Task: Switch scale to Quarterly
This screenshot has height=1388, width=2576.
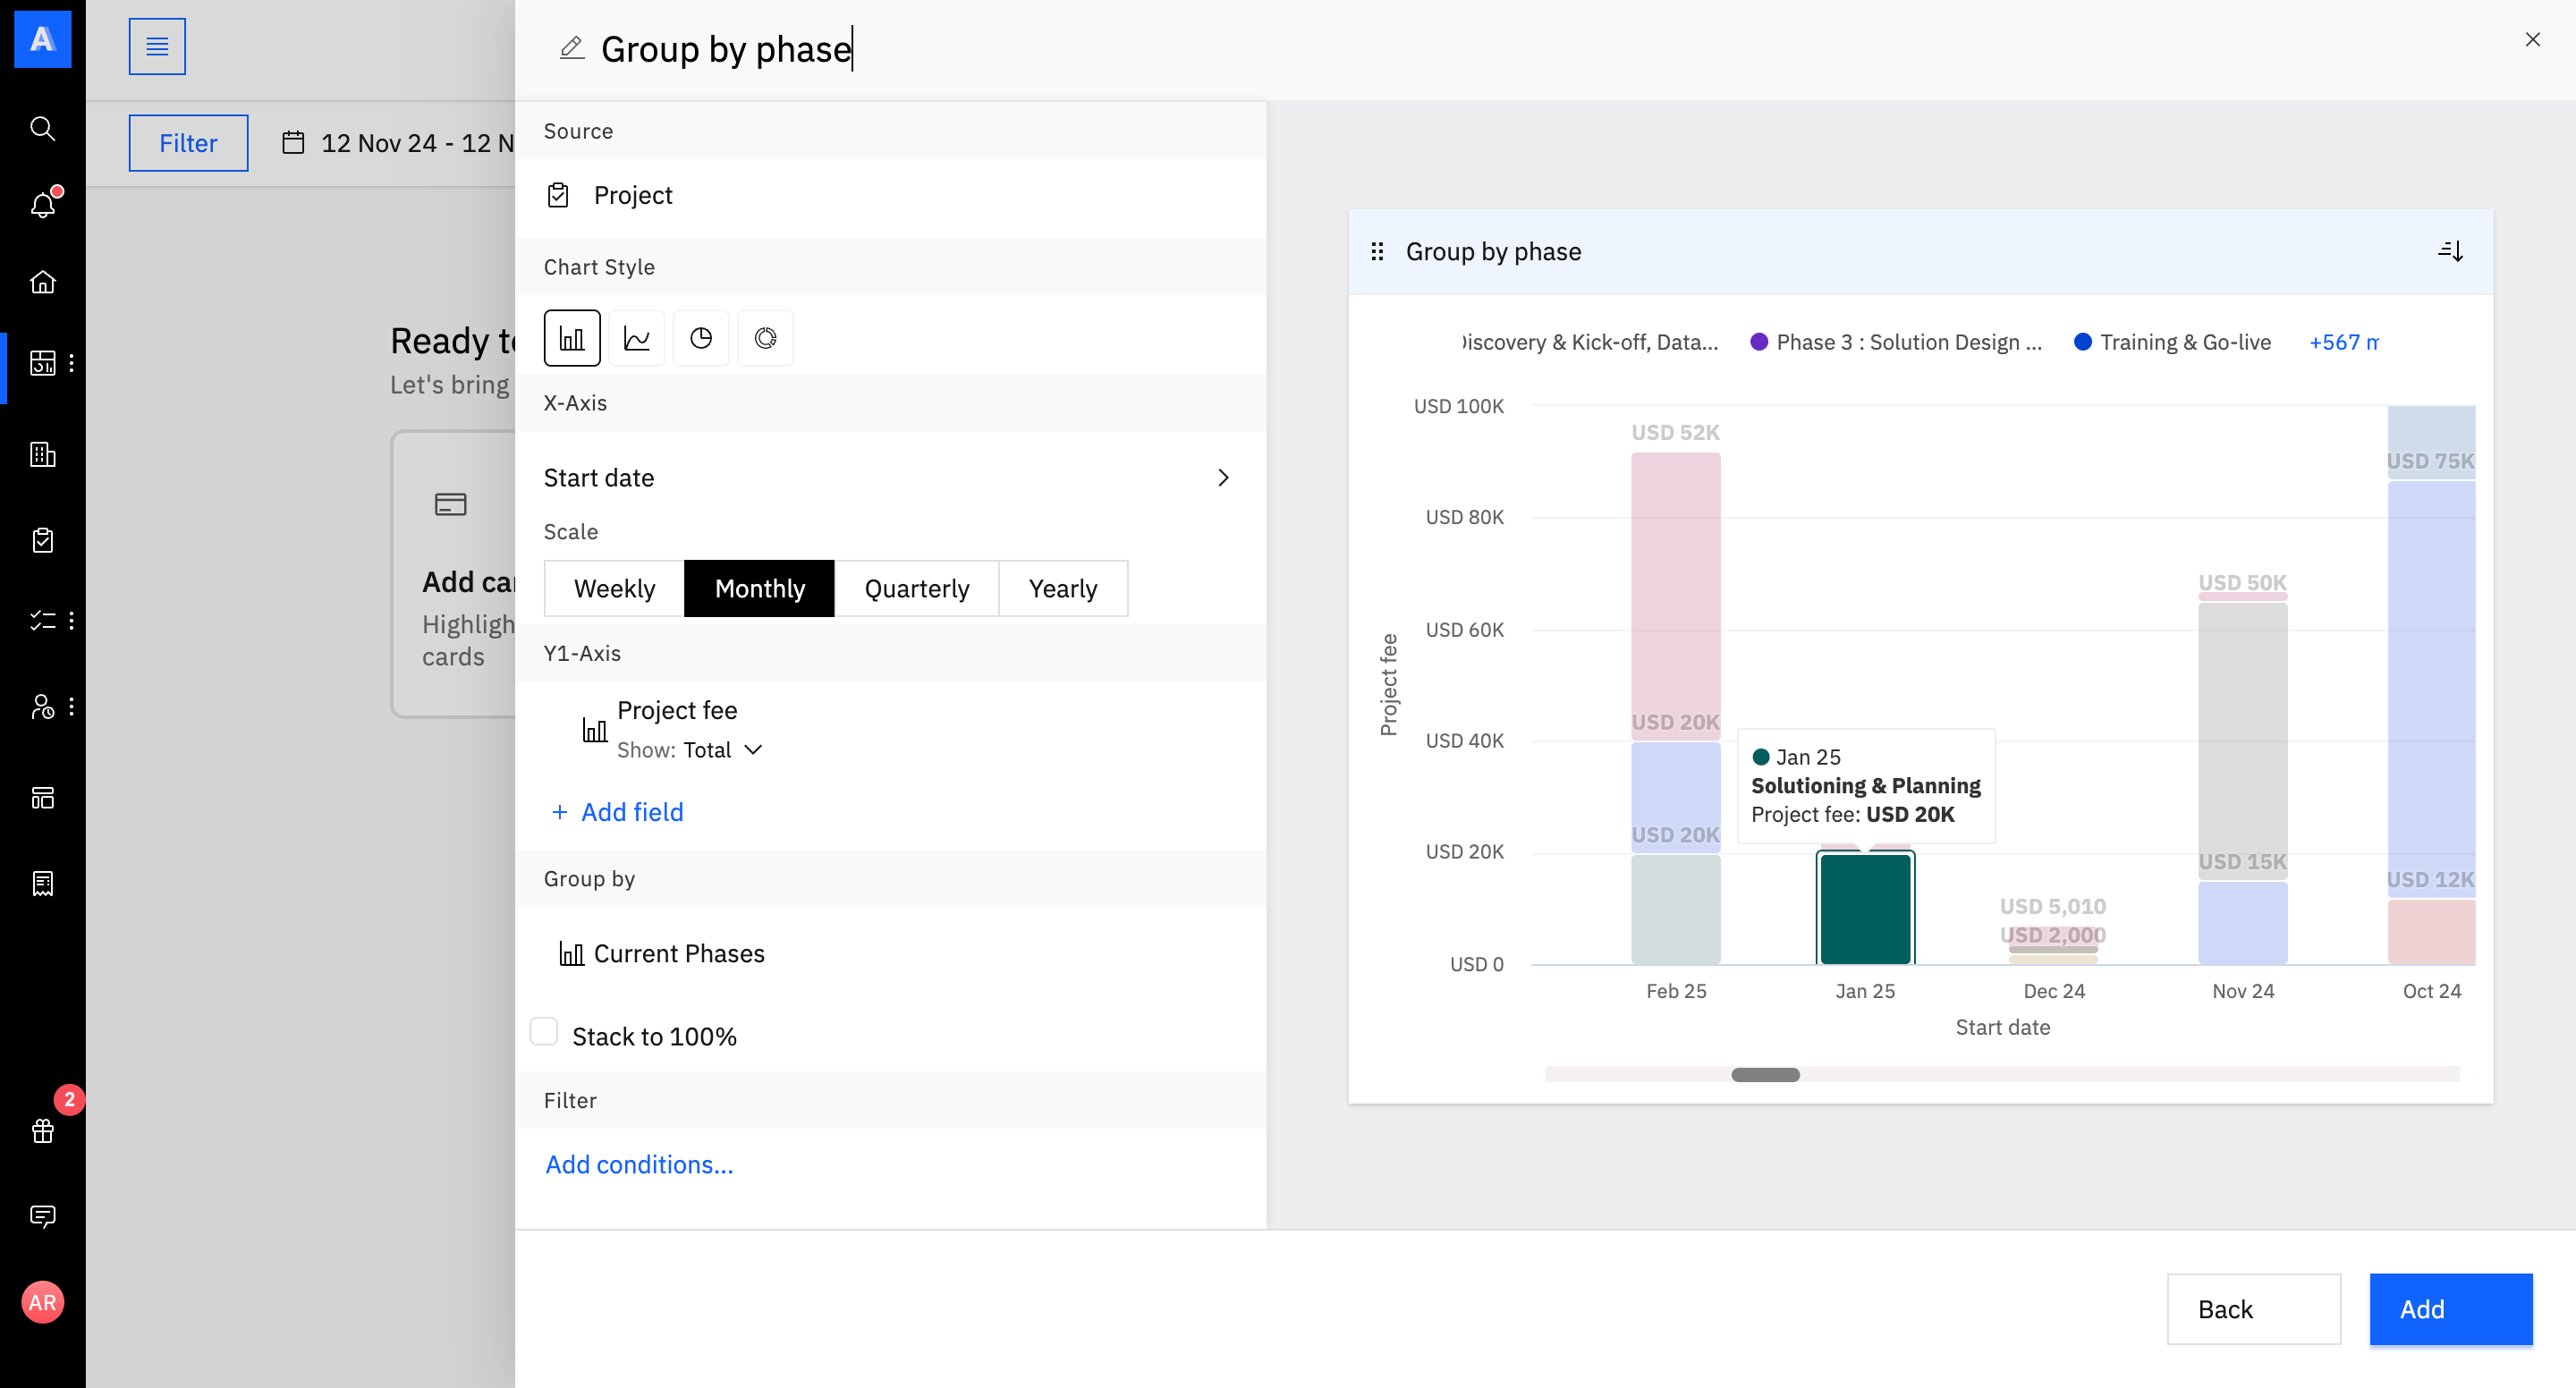Action: (916, 588)
